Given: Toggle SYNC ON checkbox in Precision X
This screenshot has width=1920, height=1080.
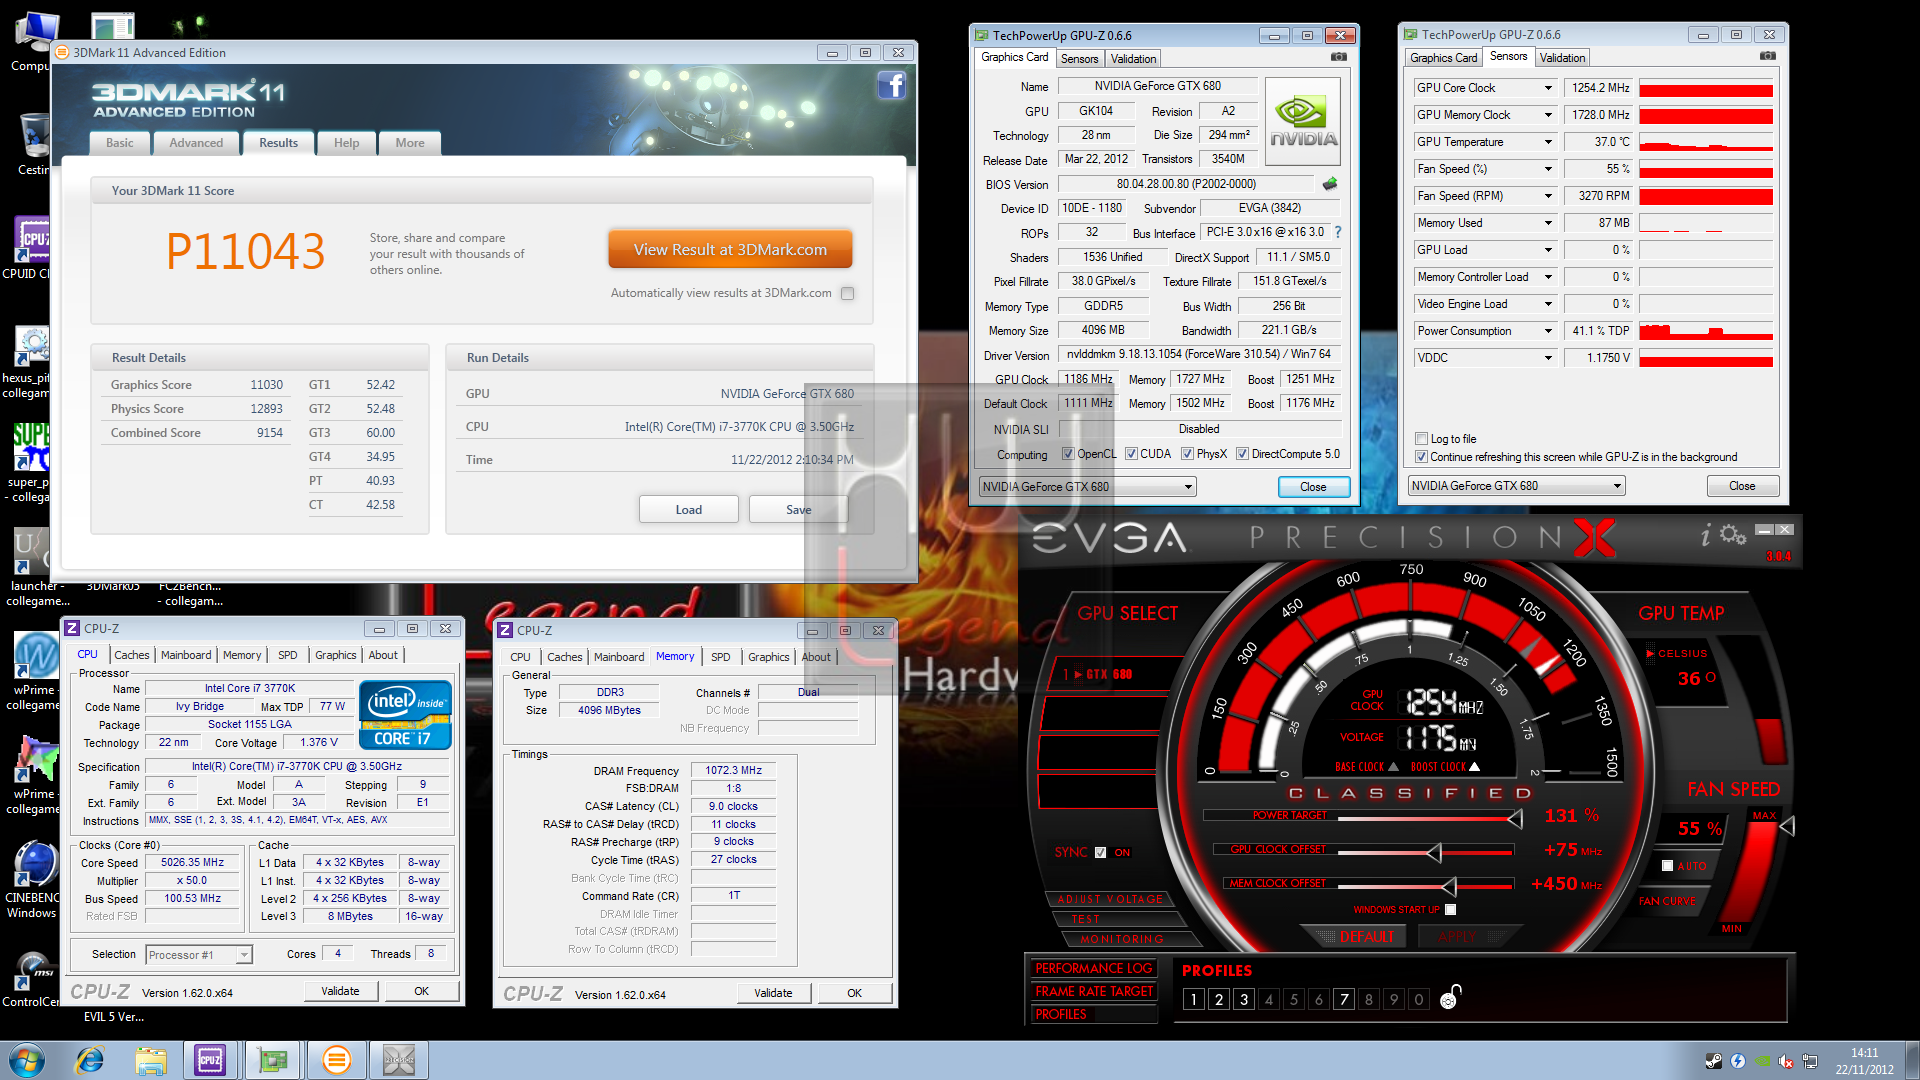Looking at the screenshot, I should [x=1101, y=853].
